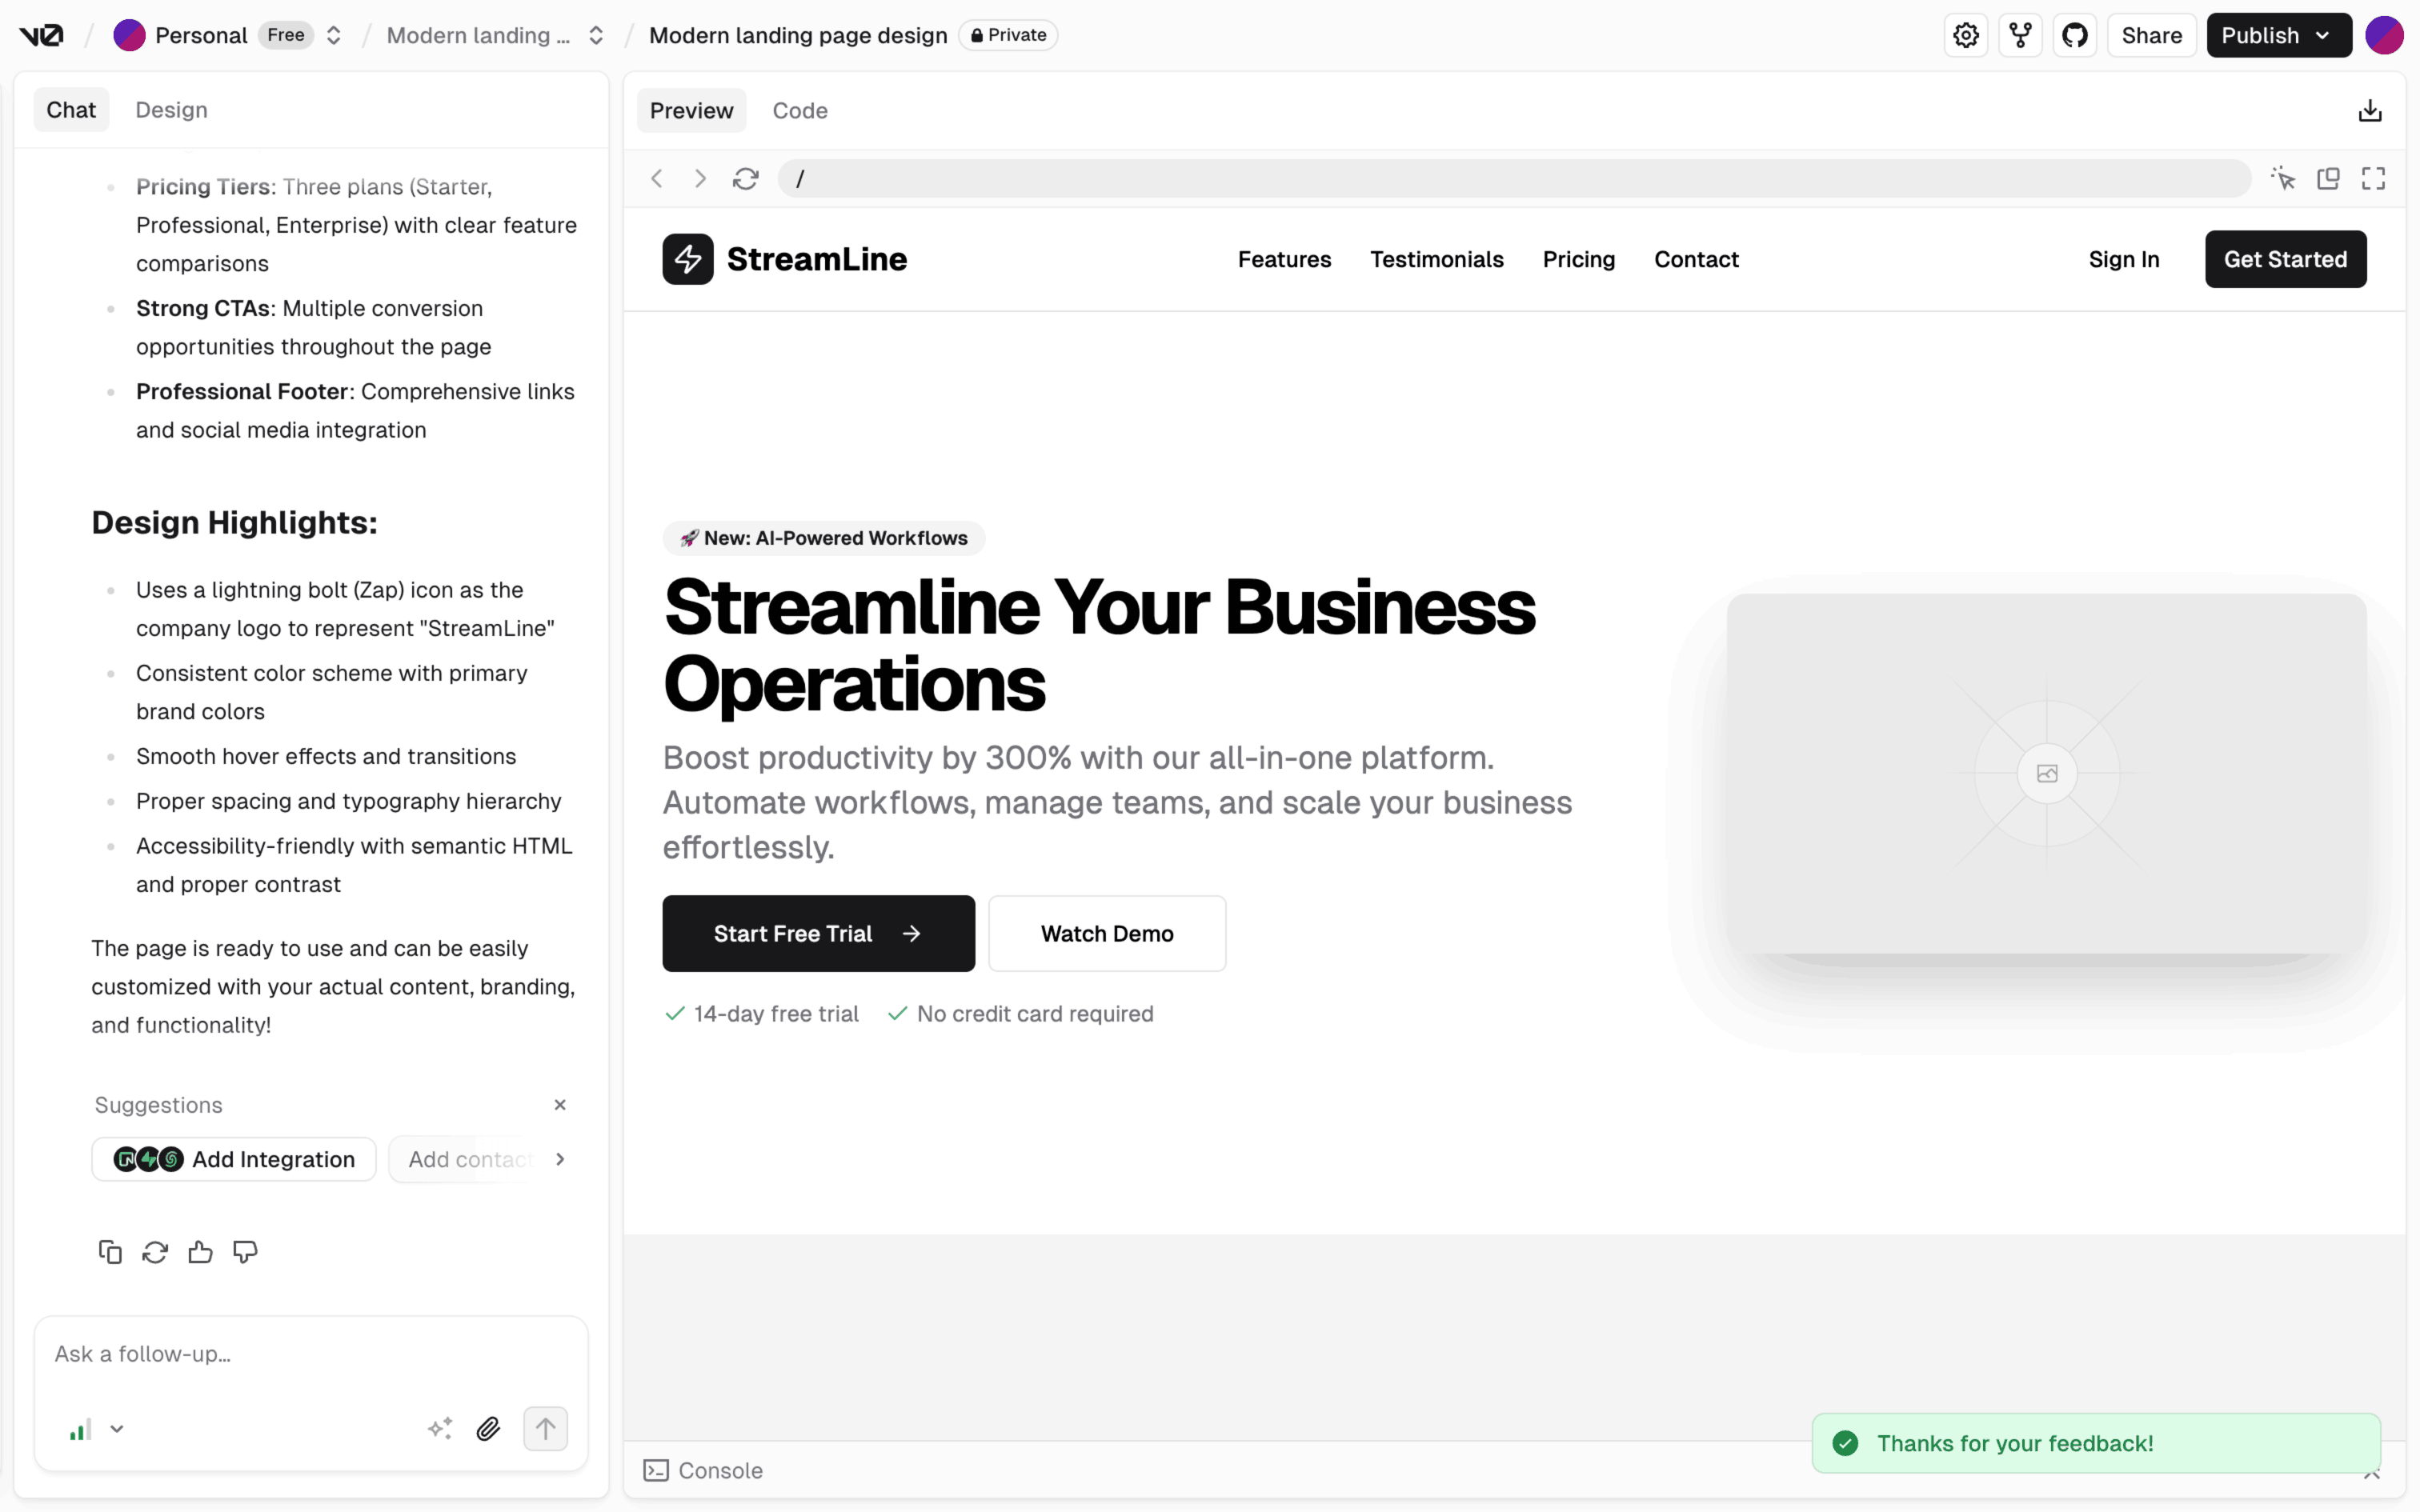
Task: Copy the chat response
Action: click(x=110, y=1252)
